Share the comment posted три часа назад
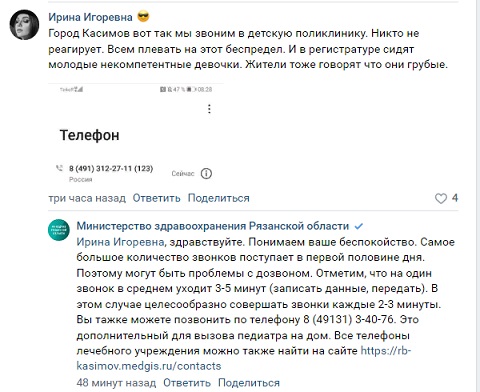Viewport: 480px width, 392px height. 218,198
